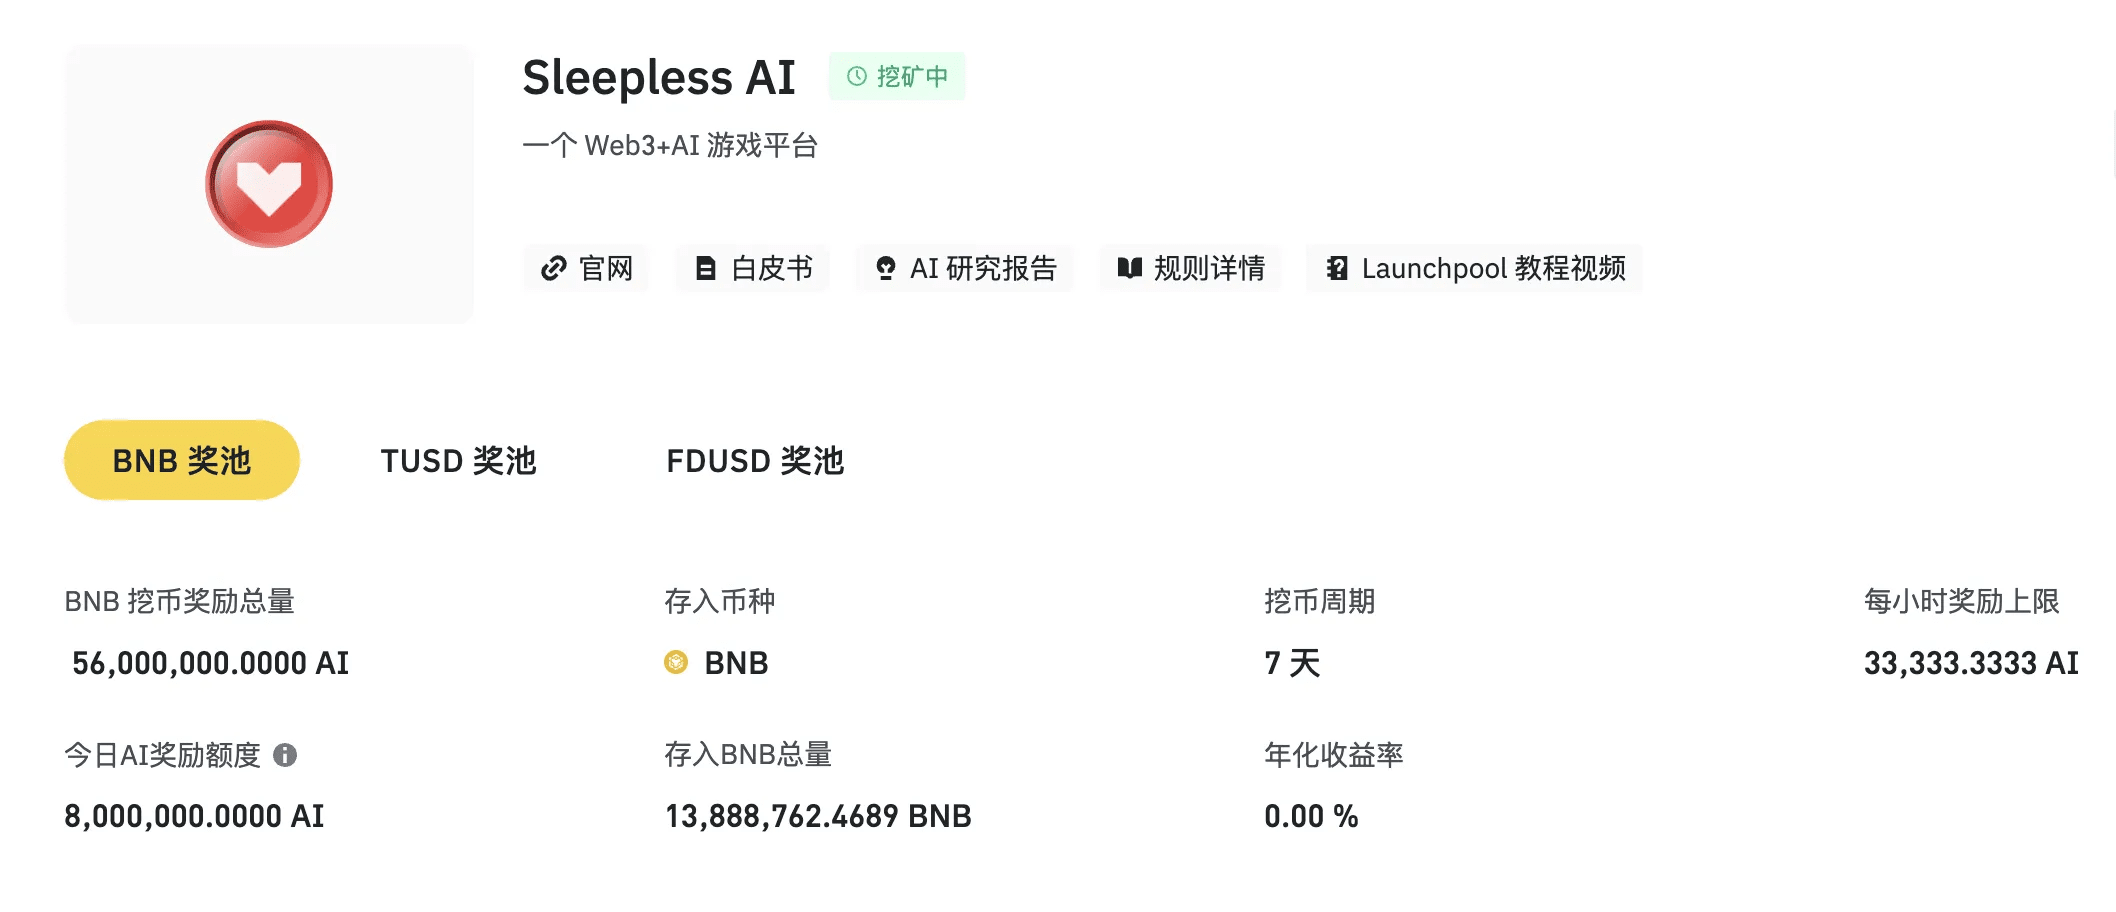Open the info tooltip beside 今日AI奖励额度
Viewport: 2116px width, 912px height.
(x=288, y=756)
